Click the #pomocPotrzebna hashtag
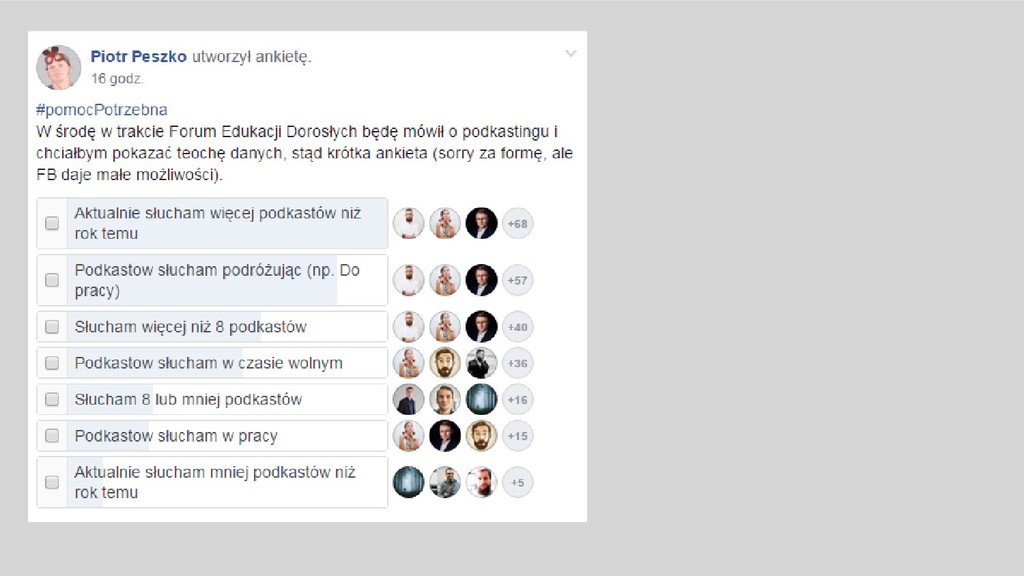This screenshot has width=1024, height=576. (x=102, y=110)
